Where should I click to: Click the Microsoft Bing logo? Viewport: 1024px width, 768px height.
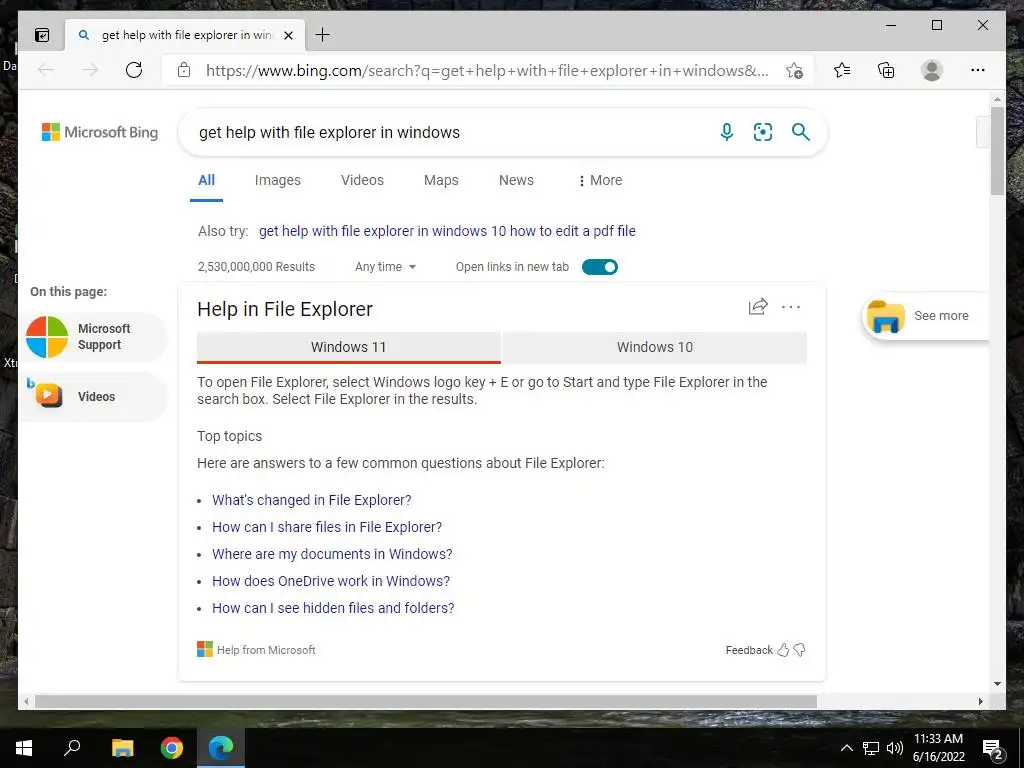point(100,132)
